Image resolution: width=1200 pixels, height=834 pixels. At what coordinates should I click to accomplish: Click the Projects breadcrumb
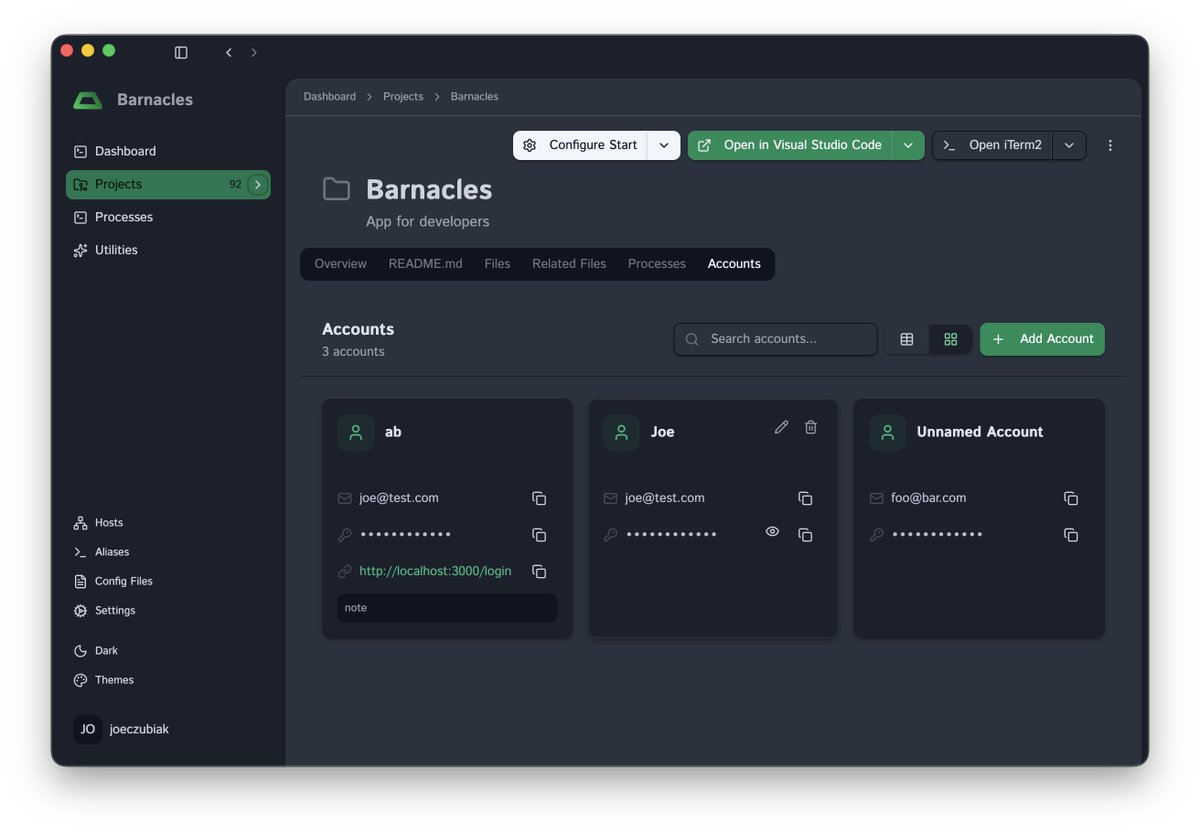pos(403,97)
